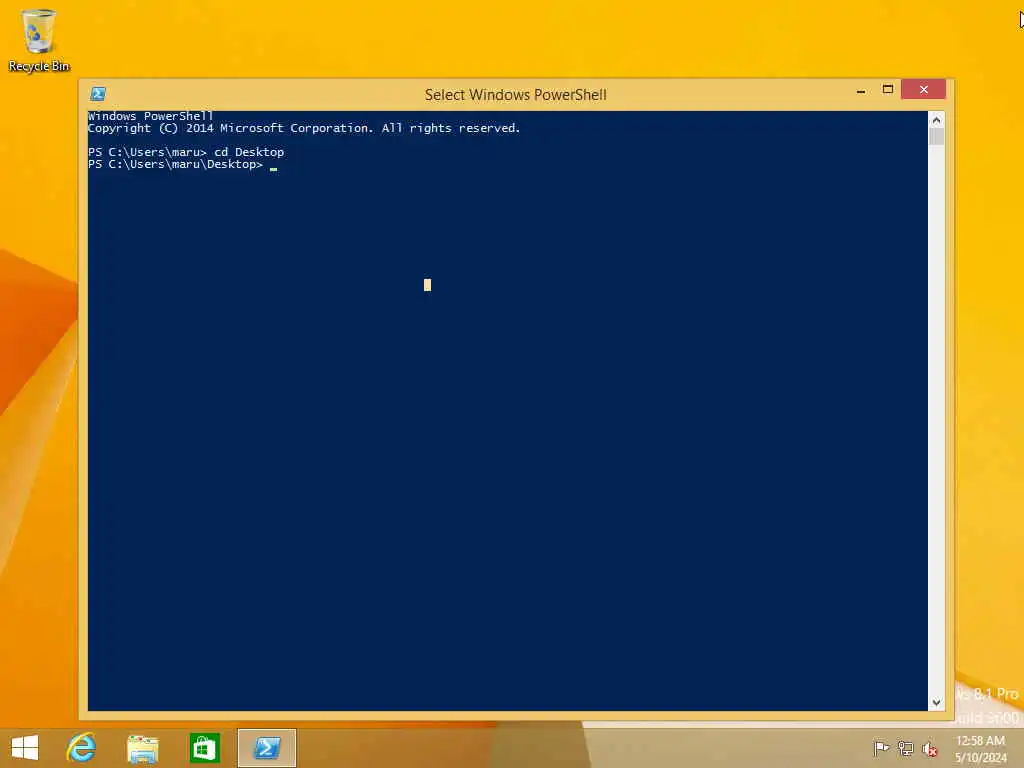The image size is (1024, 768).
Task: Maximize the PowerShell window
Action: [x=888, y=89]
